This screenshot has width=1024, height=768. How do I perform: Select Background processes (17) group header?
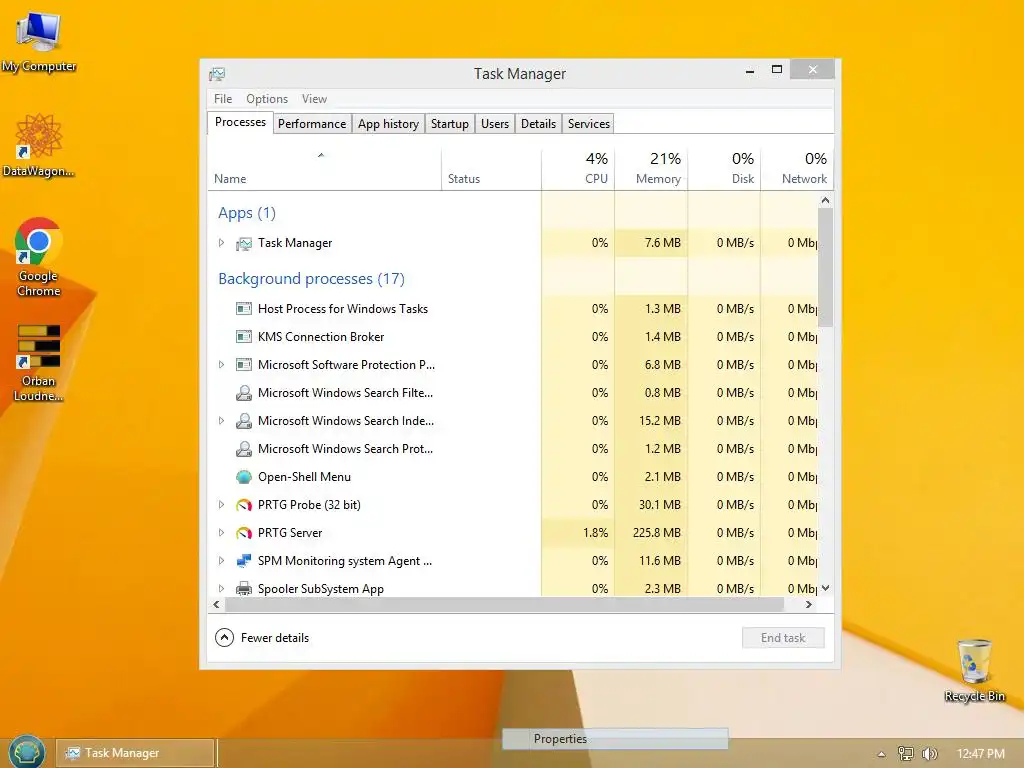pyautogui.click(x=312, y=279)
